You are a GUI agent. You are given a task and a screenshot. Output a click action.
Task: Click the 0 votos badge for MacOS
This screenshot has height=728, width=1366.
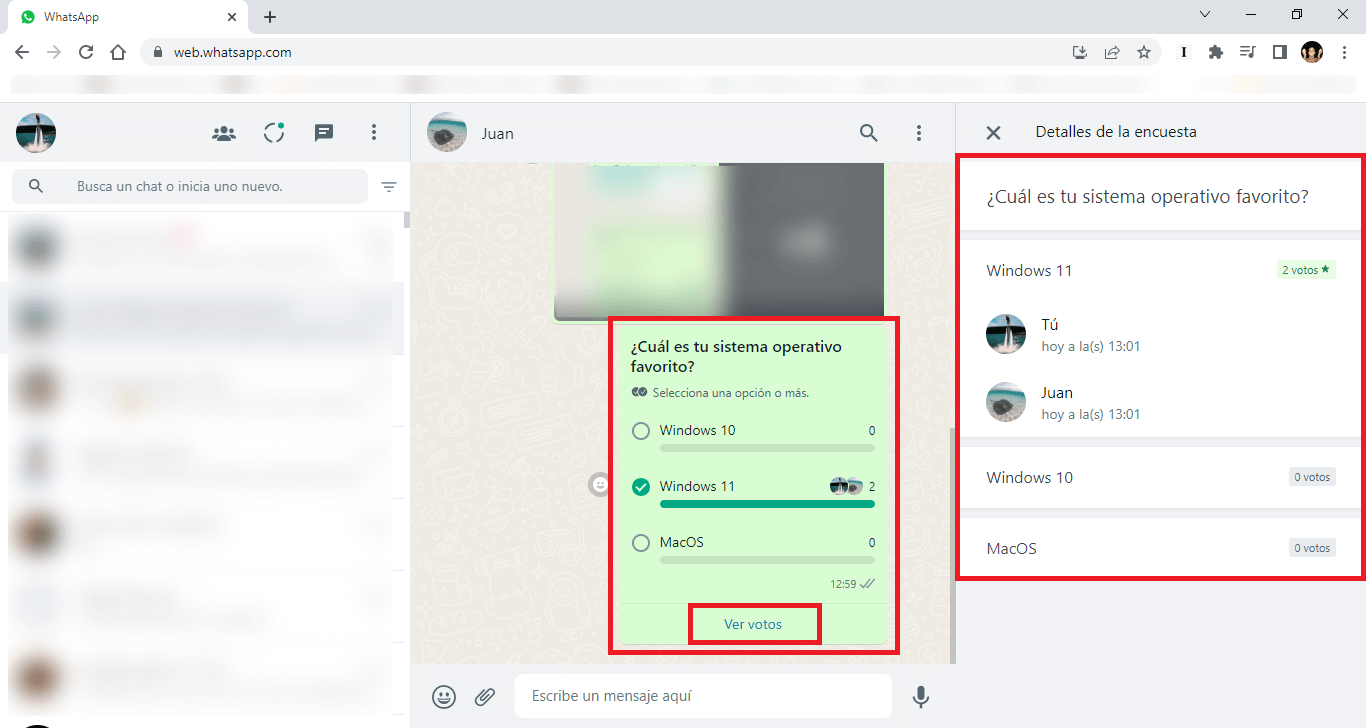[x=1312, y=548]
